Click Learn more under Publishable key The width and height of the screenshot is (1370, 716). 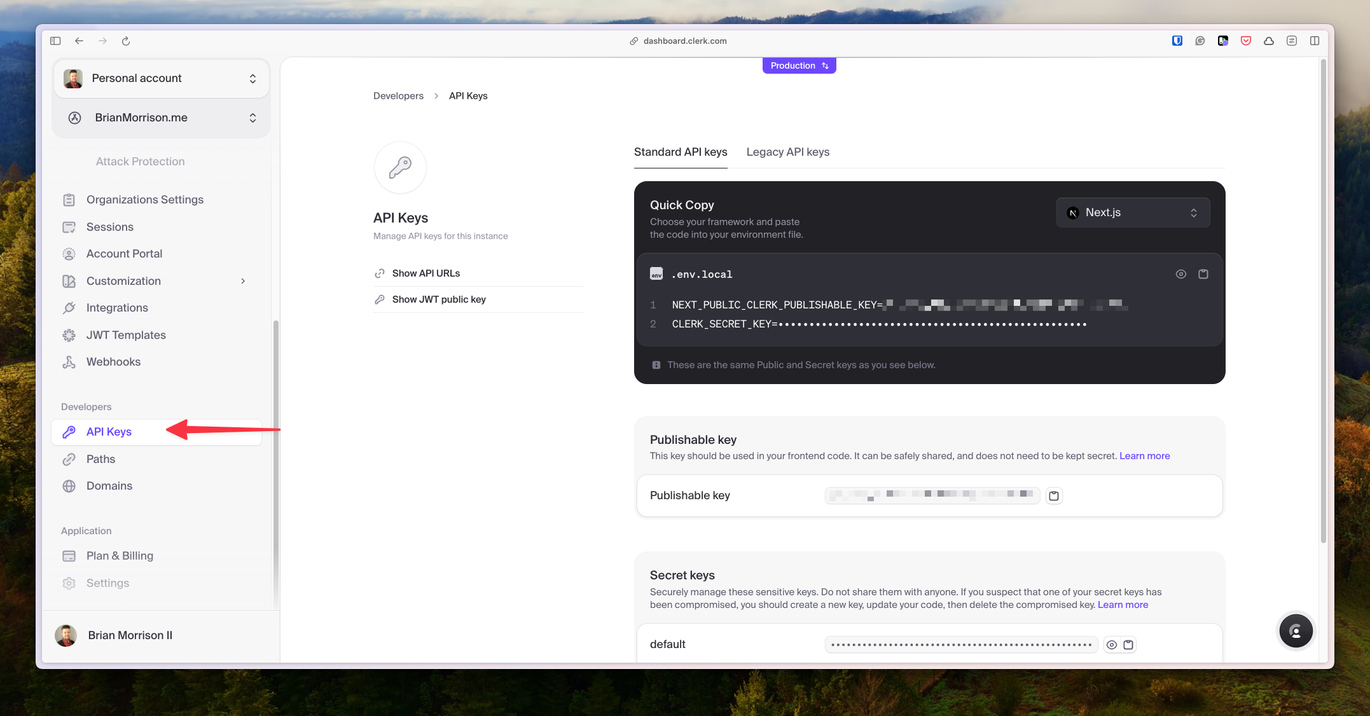pyautogui.click(x=1144, y=456)
